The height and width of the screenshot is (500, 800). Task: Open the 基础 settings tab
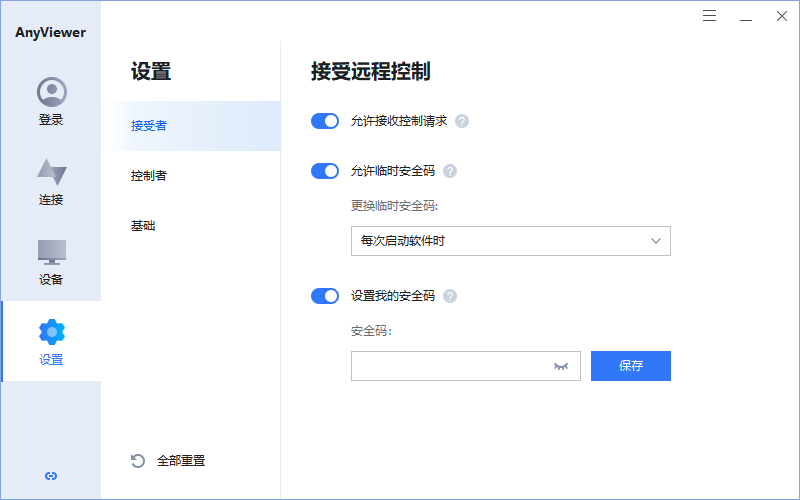pyautogui.click(x=143, y=226)
